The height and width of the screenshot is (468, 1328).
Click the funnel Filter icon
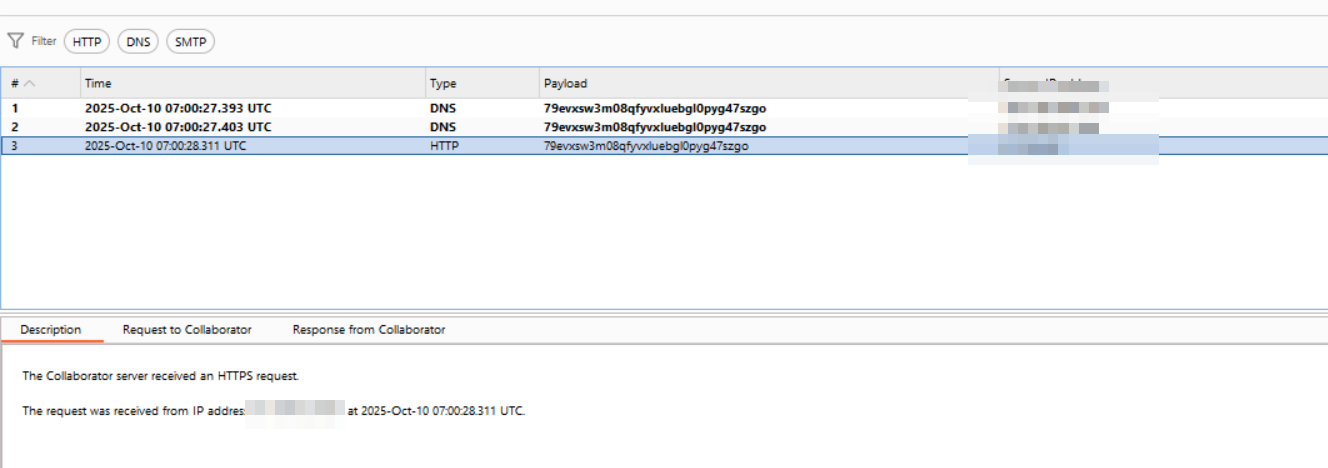(15, 41)
